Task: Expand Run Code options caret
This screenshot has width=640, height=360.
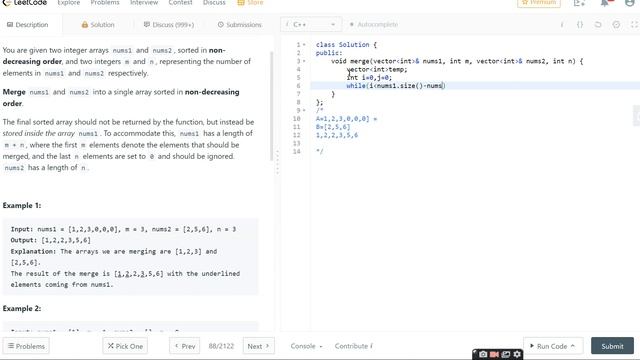Action: (573, 346)
